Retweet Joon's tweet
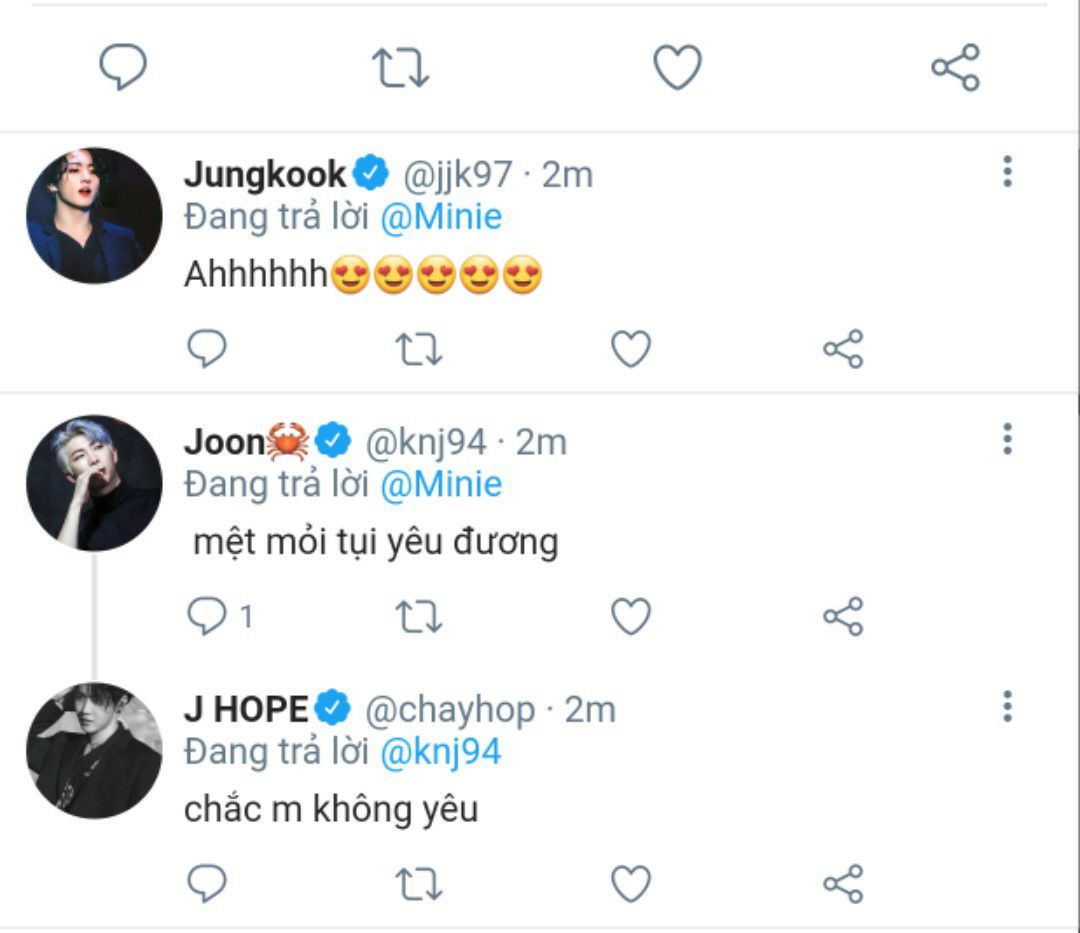 (419, 617)
